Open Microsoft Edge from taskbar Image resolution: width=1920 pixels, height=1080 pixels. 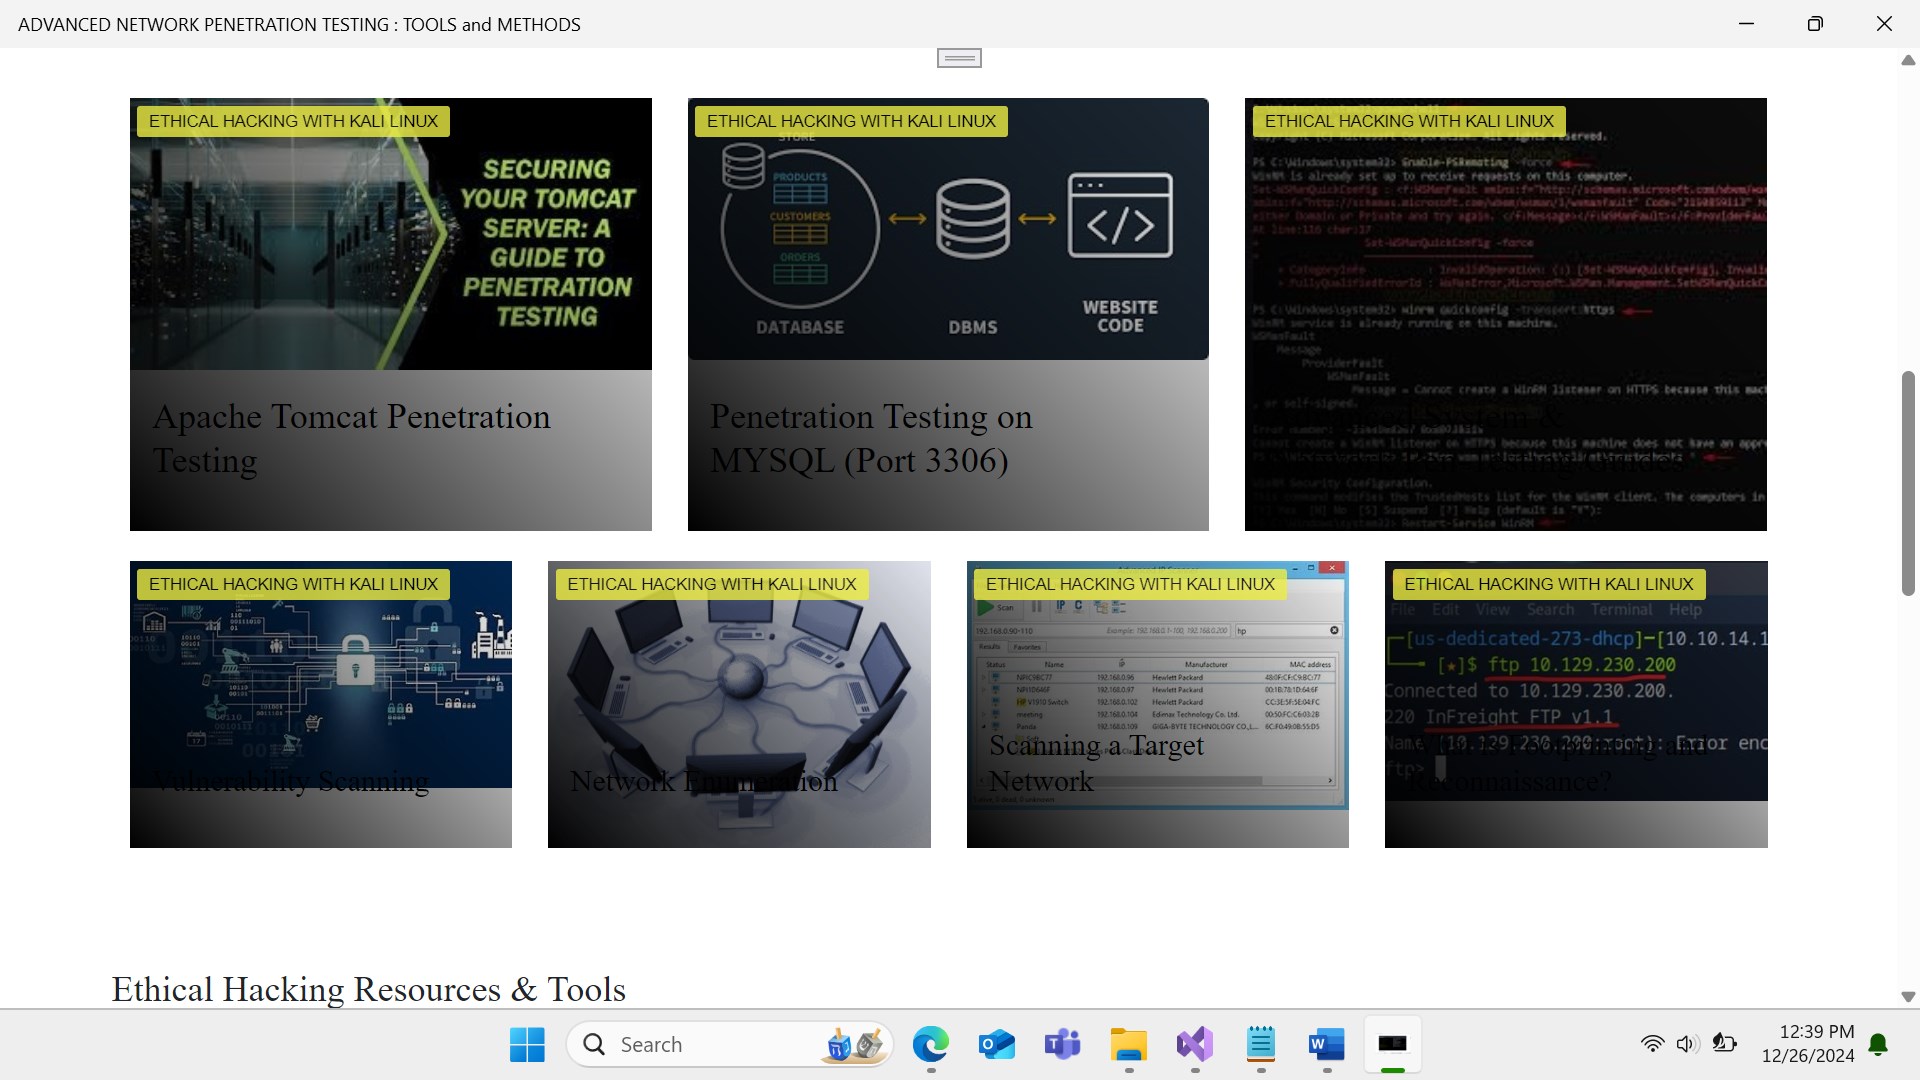930,1045
